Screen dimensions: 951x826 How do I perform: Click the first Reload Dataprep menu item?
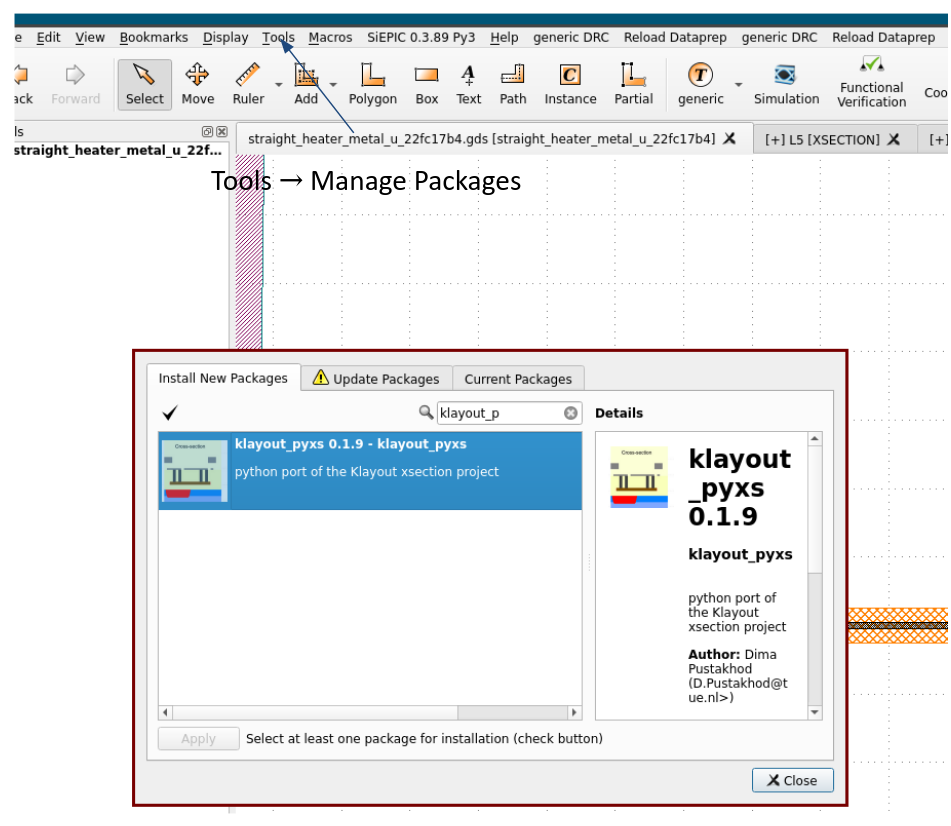coord(675,38)
